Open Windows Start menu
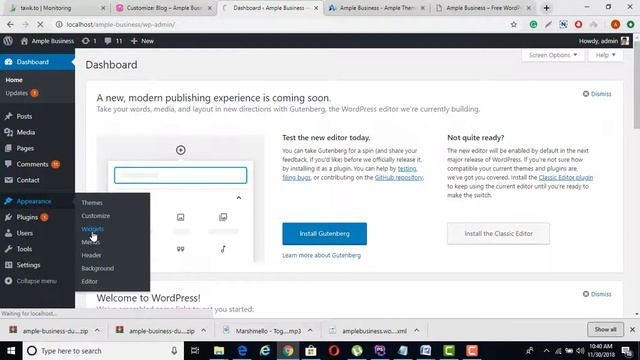640x360 pixels. (11, 351)
